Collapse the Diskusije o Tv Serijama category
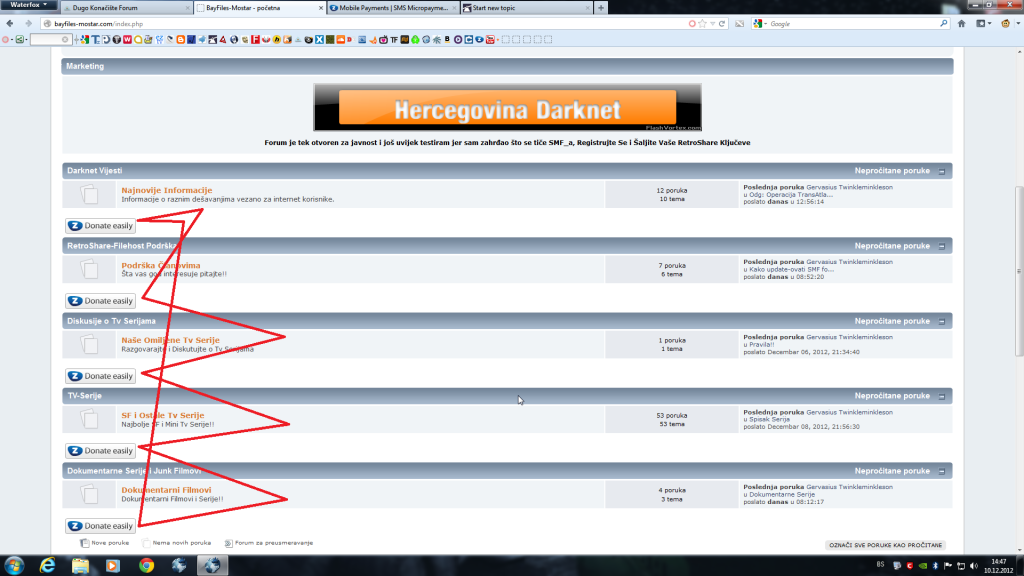1024x576 pixels. click(942, 321)
